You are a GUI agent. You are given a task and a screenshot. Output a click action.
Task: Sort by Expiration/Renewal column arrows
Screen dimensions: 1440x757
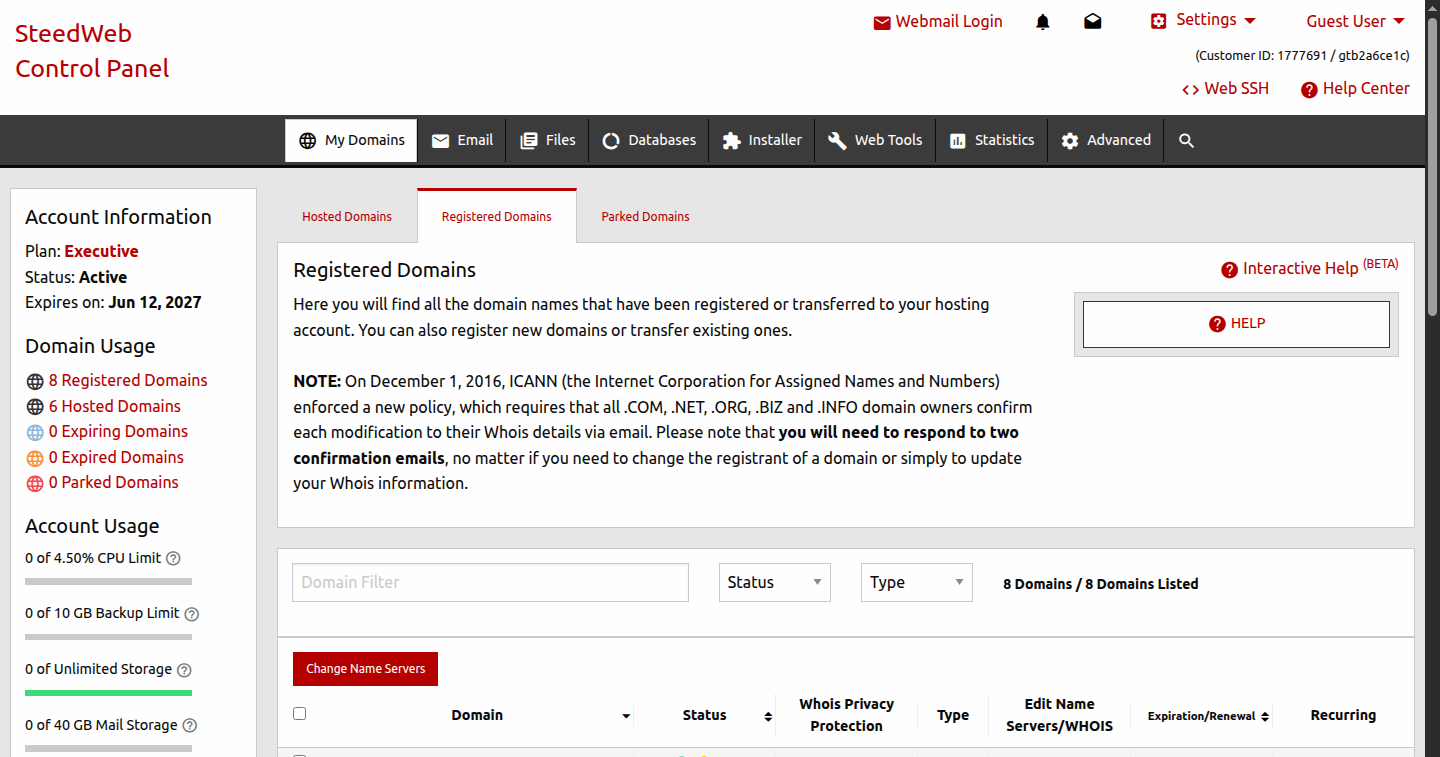(x=1265, y=716)
